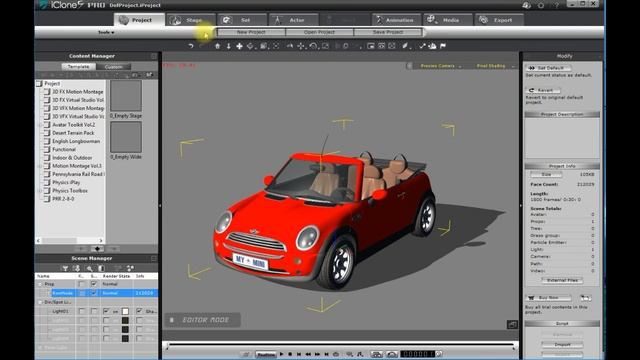Switch to the Export tab
The width and height of the screenshot is (640, 360).
(499, 20)
